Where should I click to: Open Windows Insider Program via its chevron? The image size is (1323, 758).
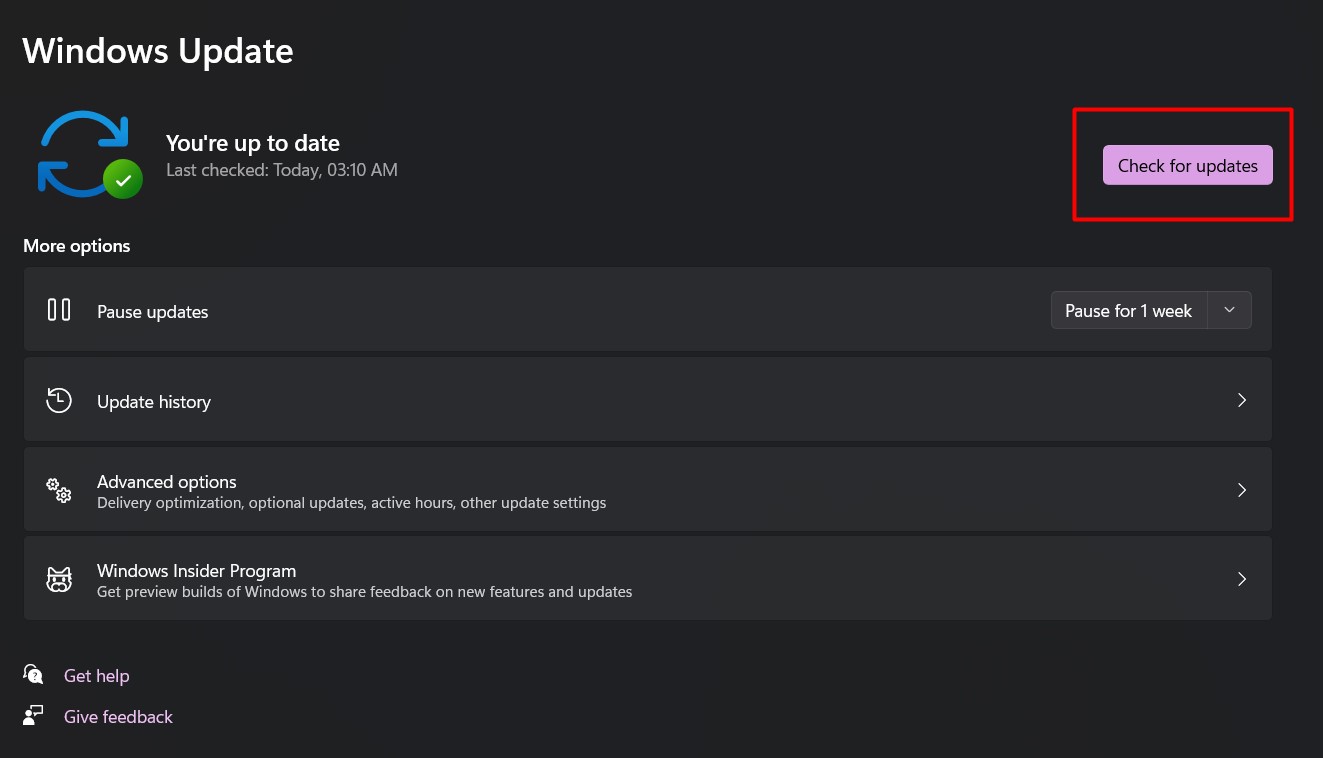(x=1242, y=579)
